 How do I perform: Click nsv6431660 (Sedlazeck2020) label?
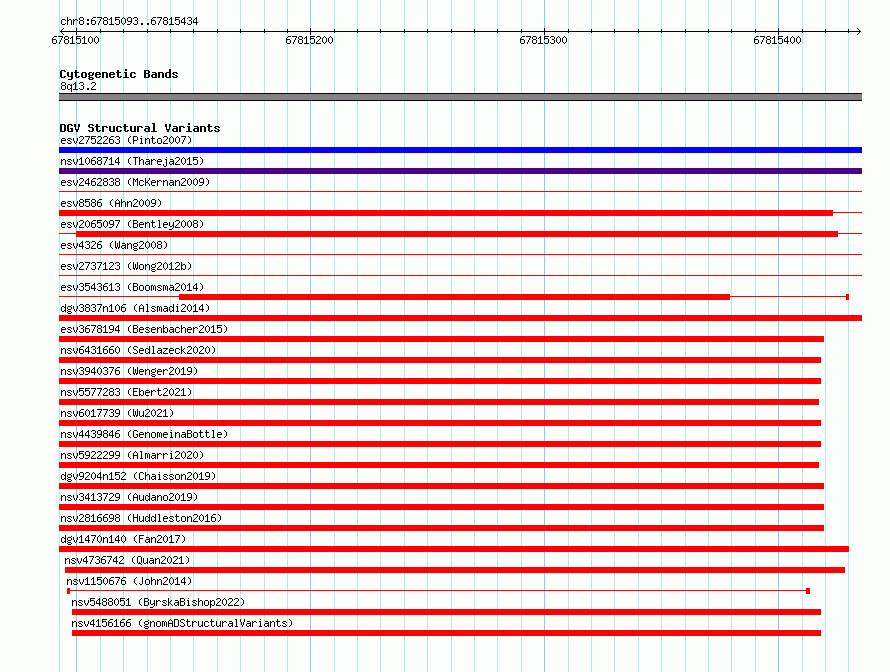click(x=138, y=350)
